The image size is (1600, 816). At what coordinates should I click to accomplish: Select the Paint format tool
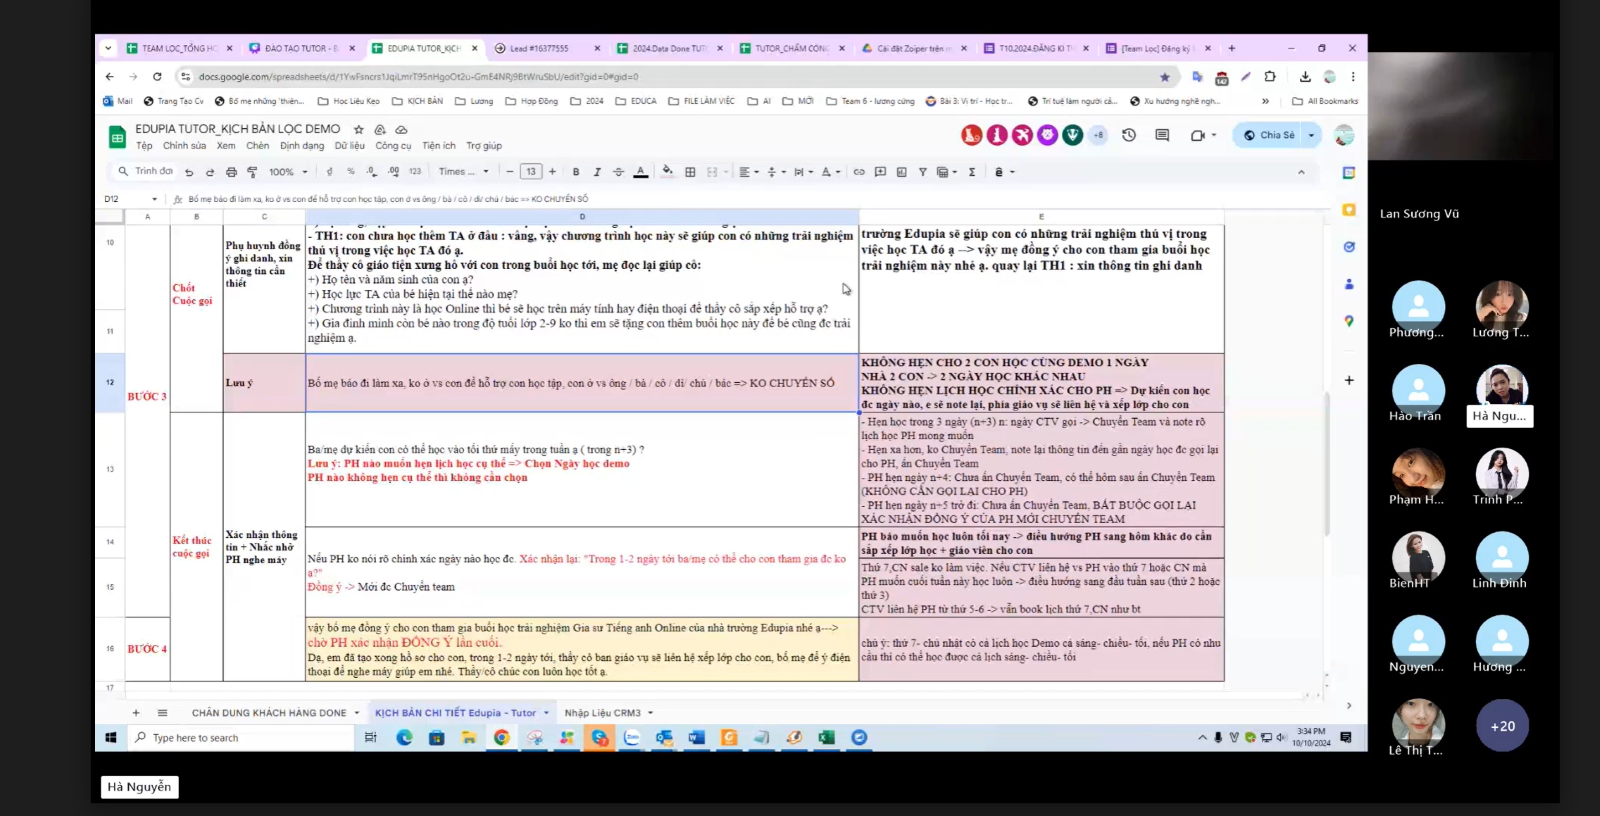coord(251,172)
